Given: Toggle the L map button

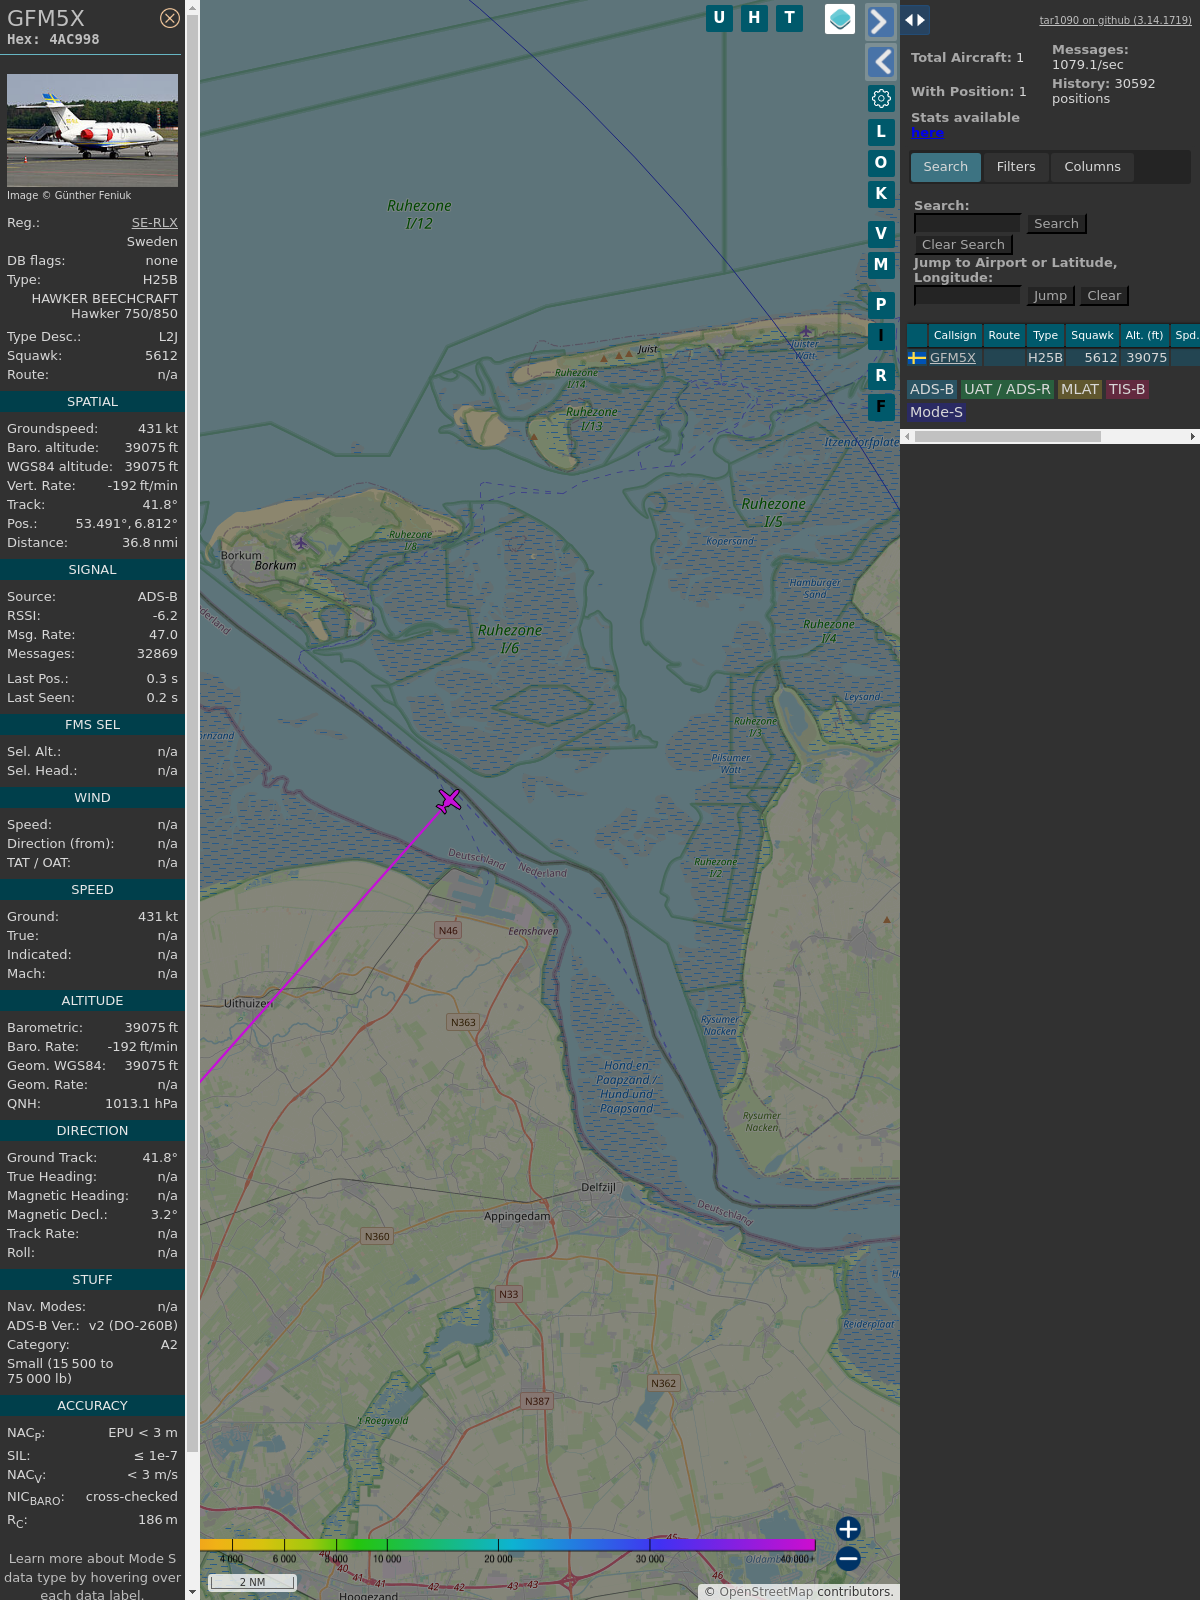Looking at the screenshot, I should [x=881, y=132].
